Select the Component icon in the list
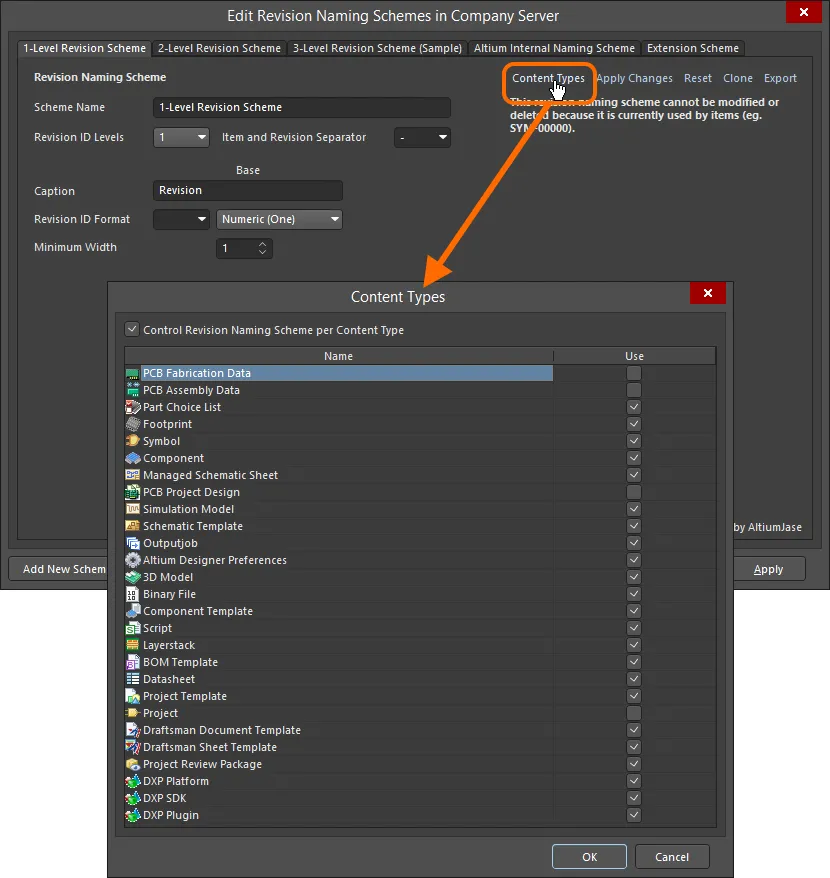 click(x=133, y=458)
